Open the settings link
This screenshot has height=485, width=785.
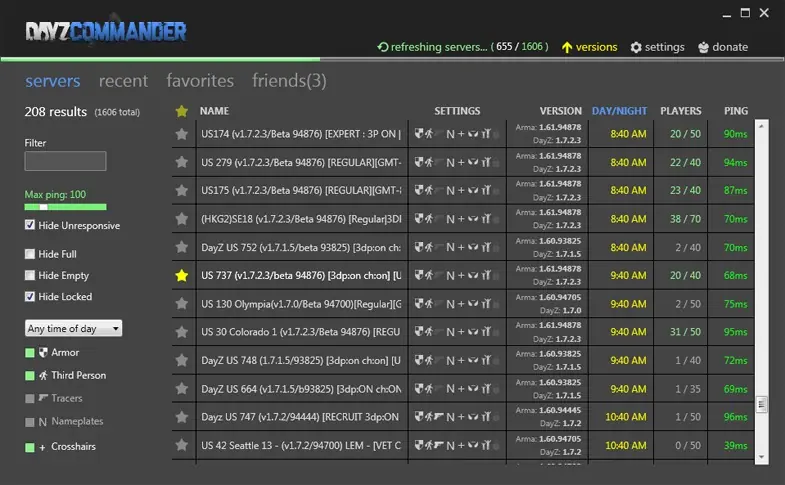click(x=664, y=47)
